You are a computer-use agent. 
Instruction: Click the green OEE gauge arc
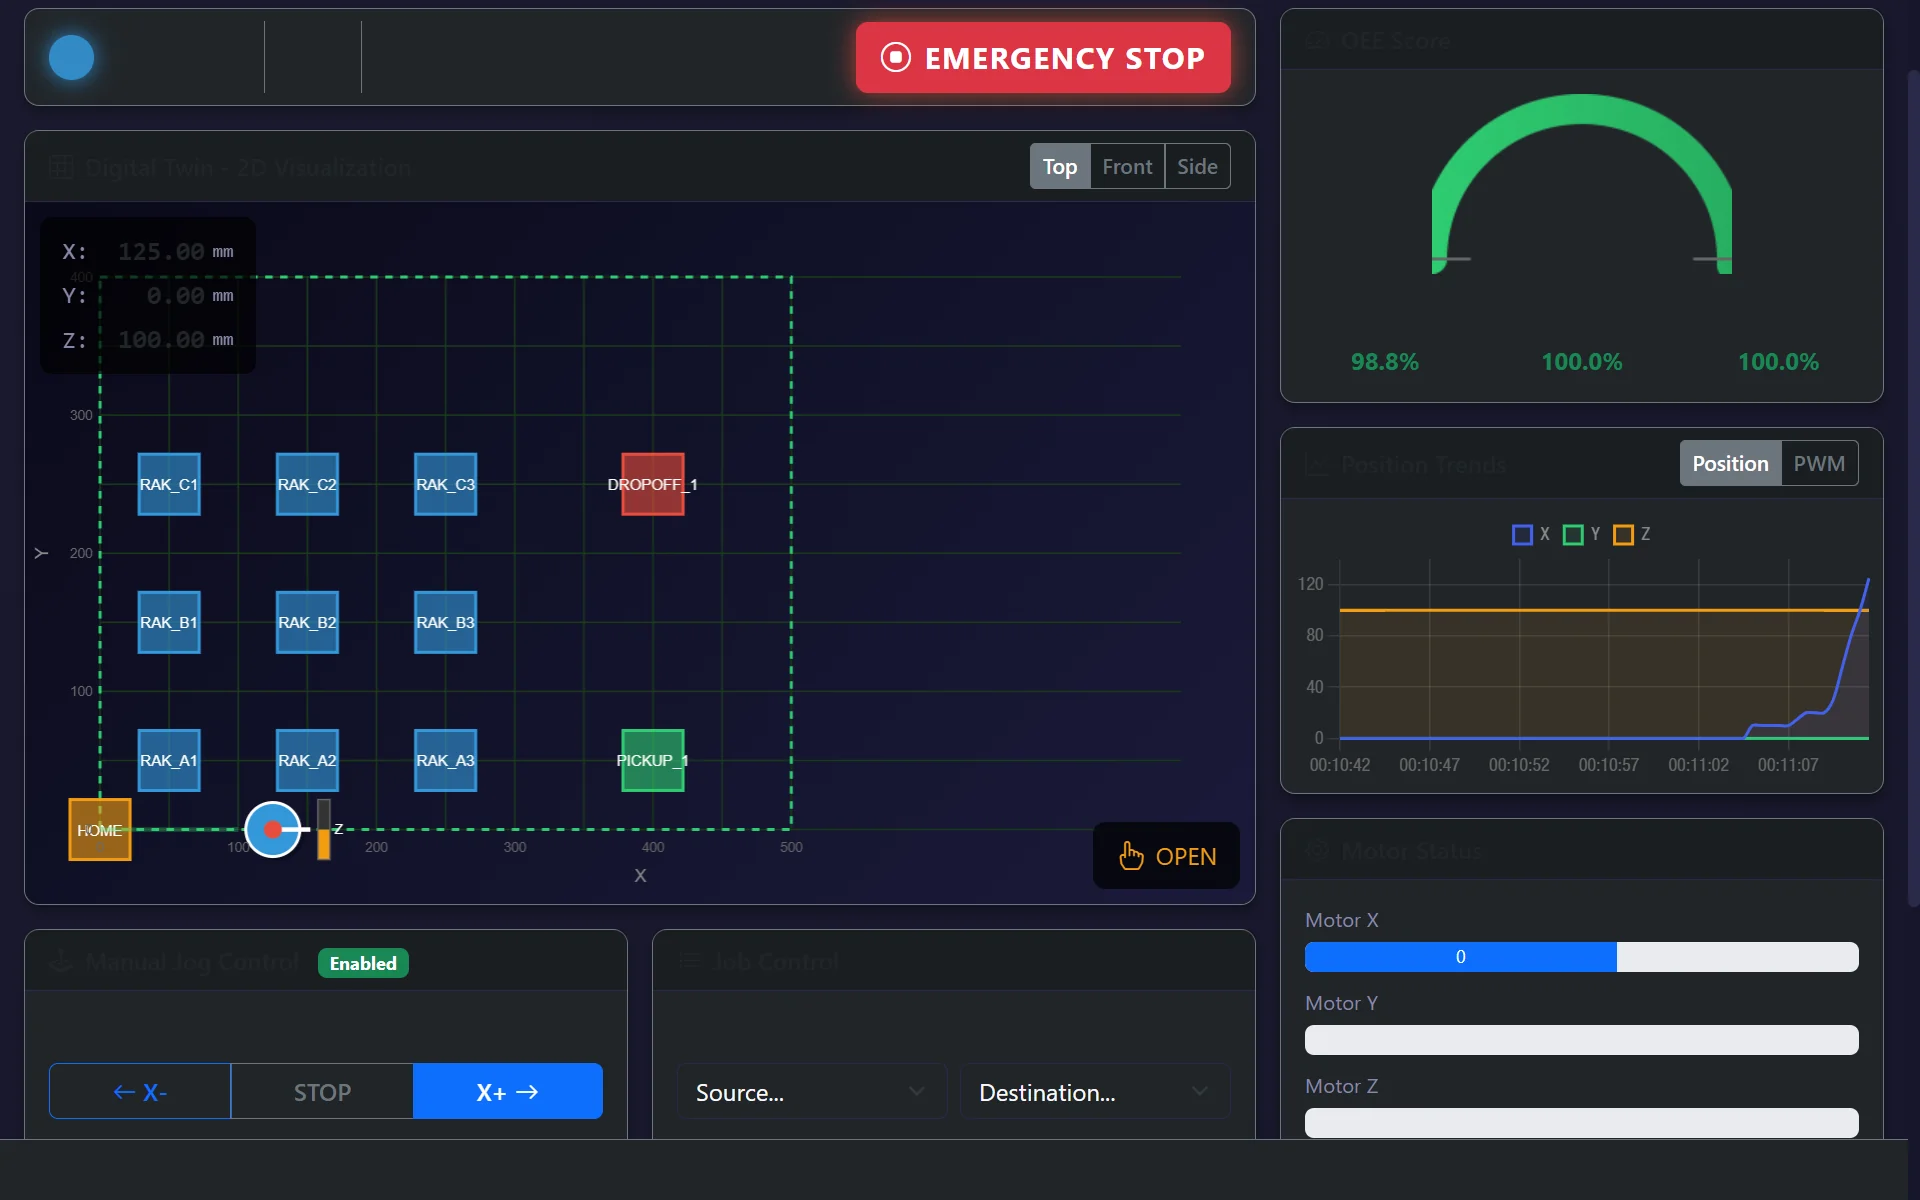click(x=1582, y=110)
